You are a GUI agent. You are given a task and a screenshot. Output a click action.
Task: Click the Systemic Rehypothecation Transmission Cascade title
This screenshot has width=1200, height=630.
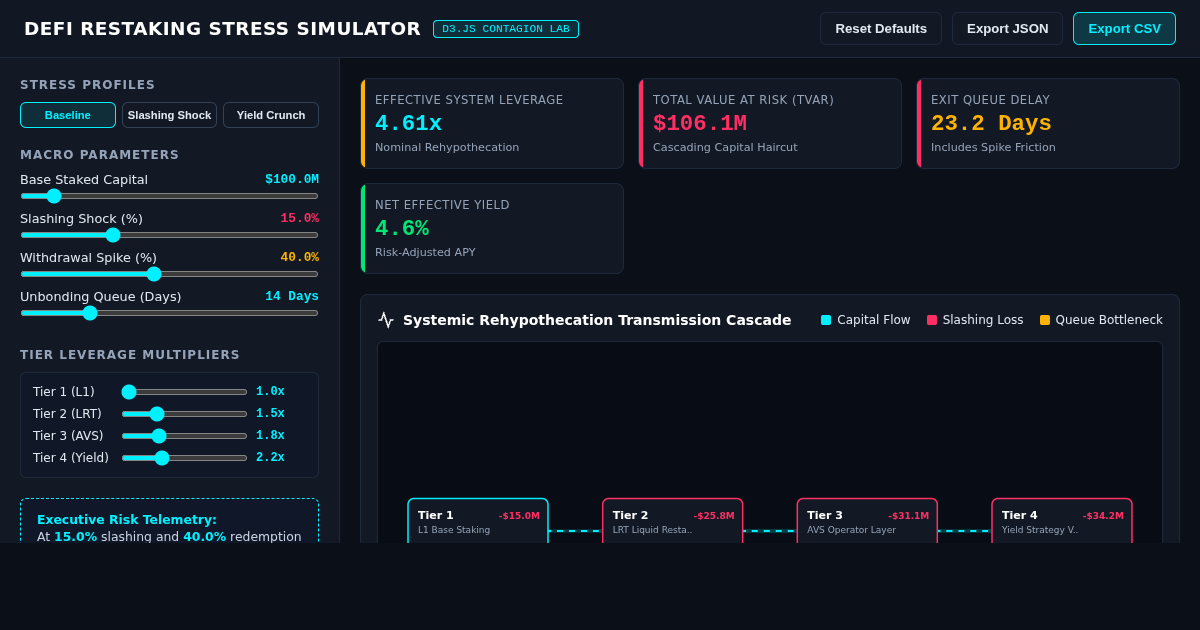coord(597,320)
